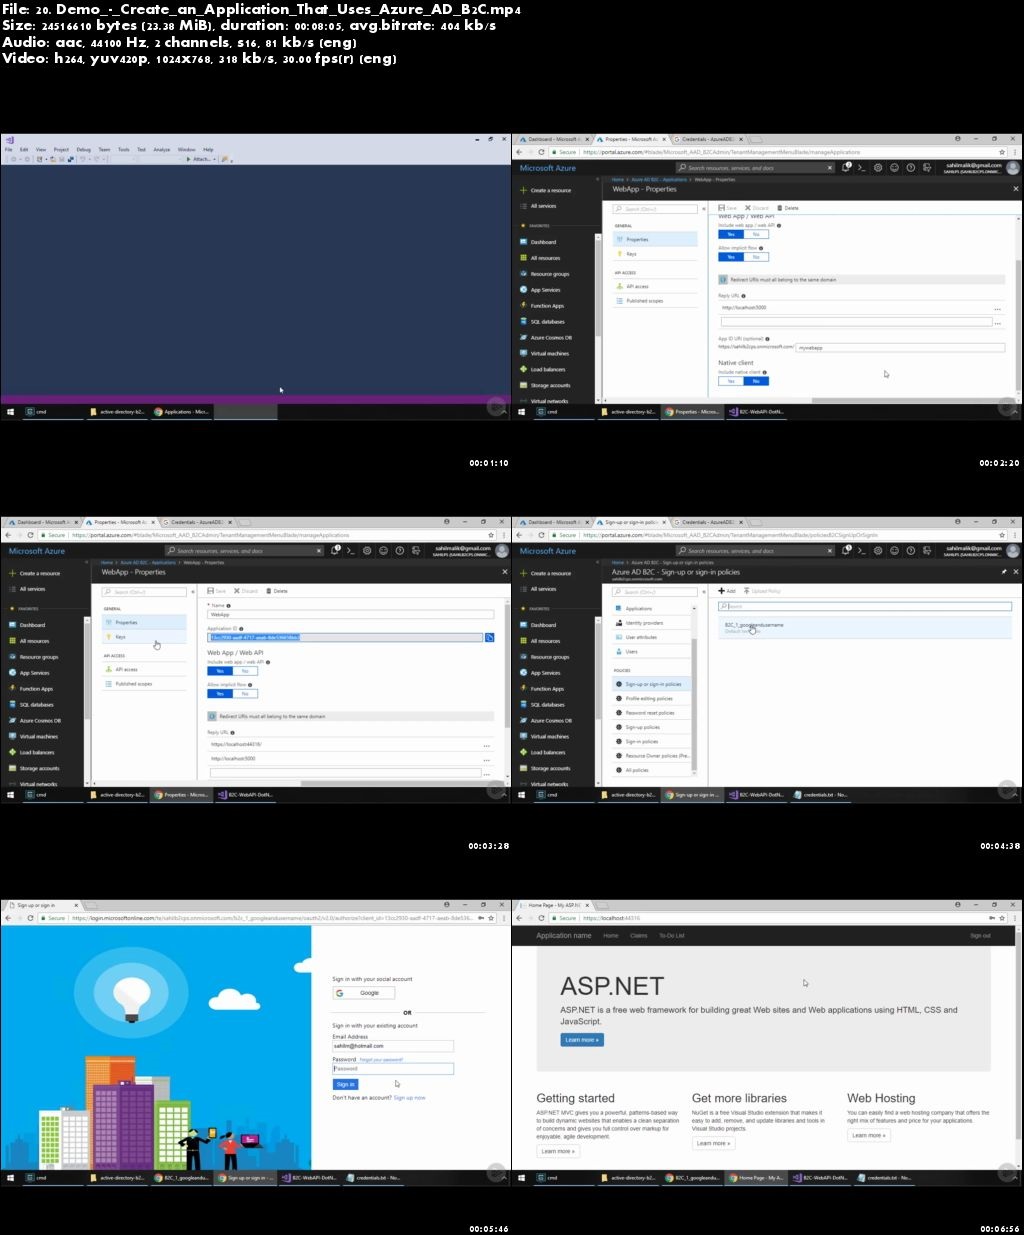Click Password field in 00:05:46 frame
Image resolution: width=1024 pixels, height=1235 pixels.
393,1068
